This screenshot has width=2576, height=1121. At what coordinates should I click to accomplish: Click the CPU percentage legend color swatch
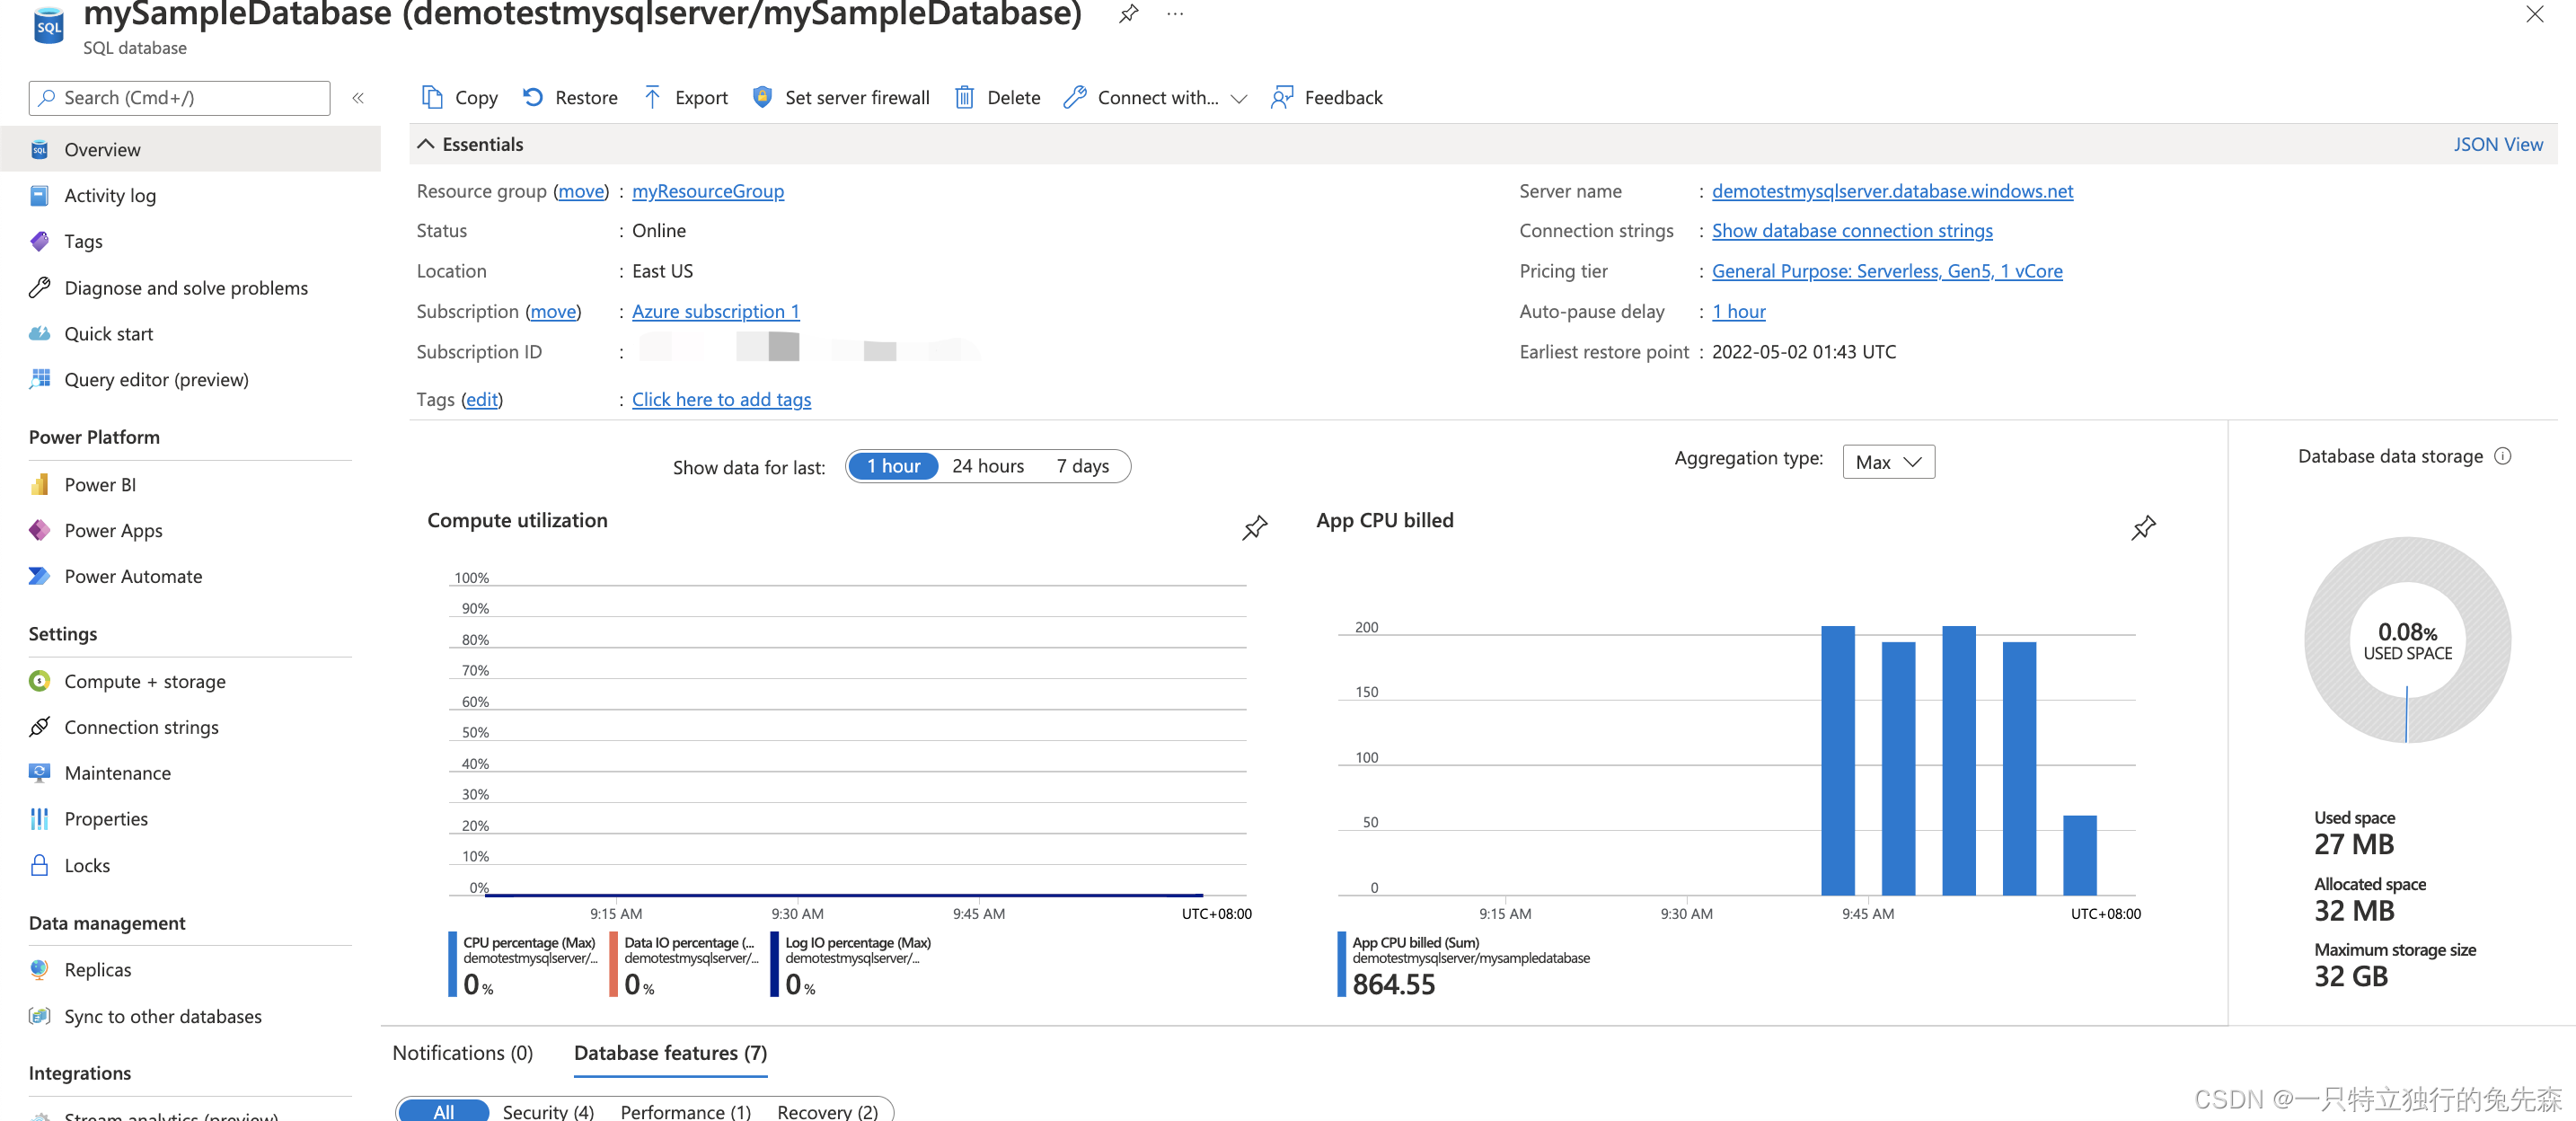(x=452, y=964)
